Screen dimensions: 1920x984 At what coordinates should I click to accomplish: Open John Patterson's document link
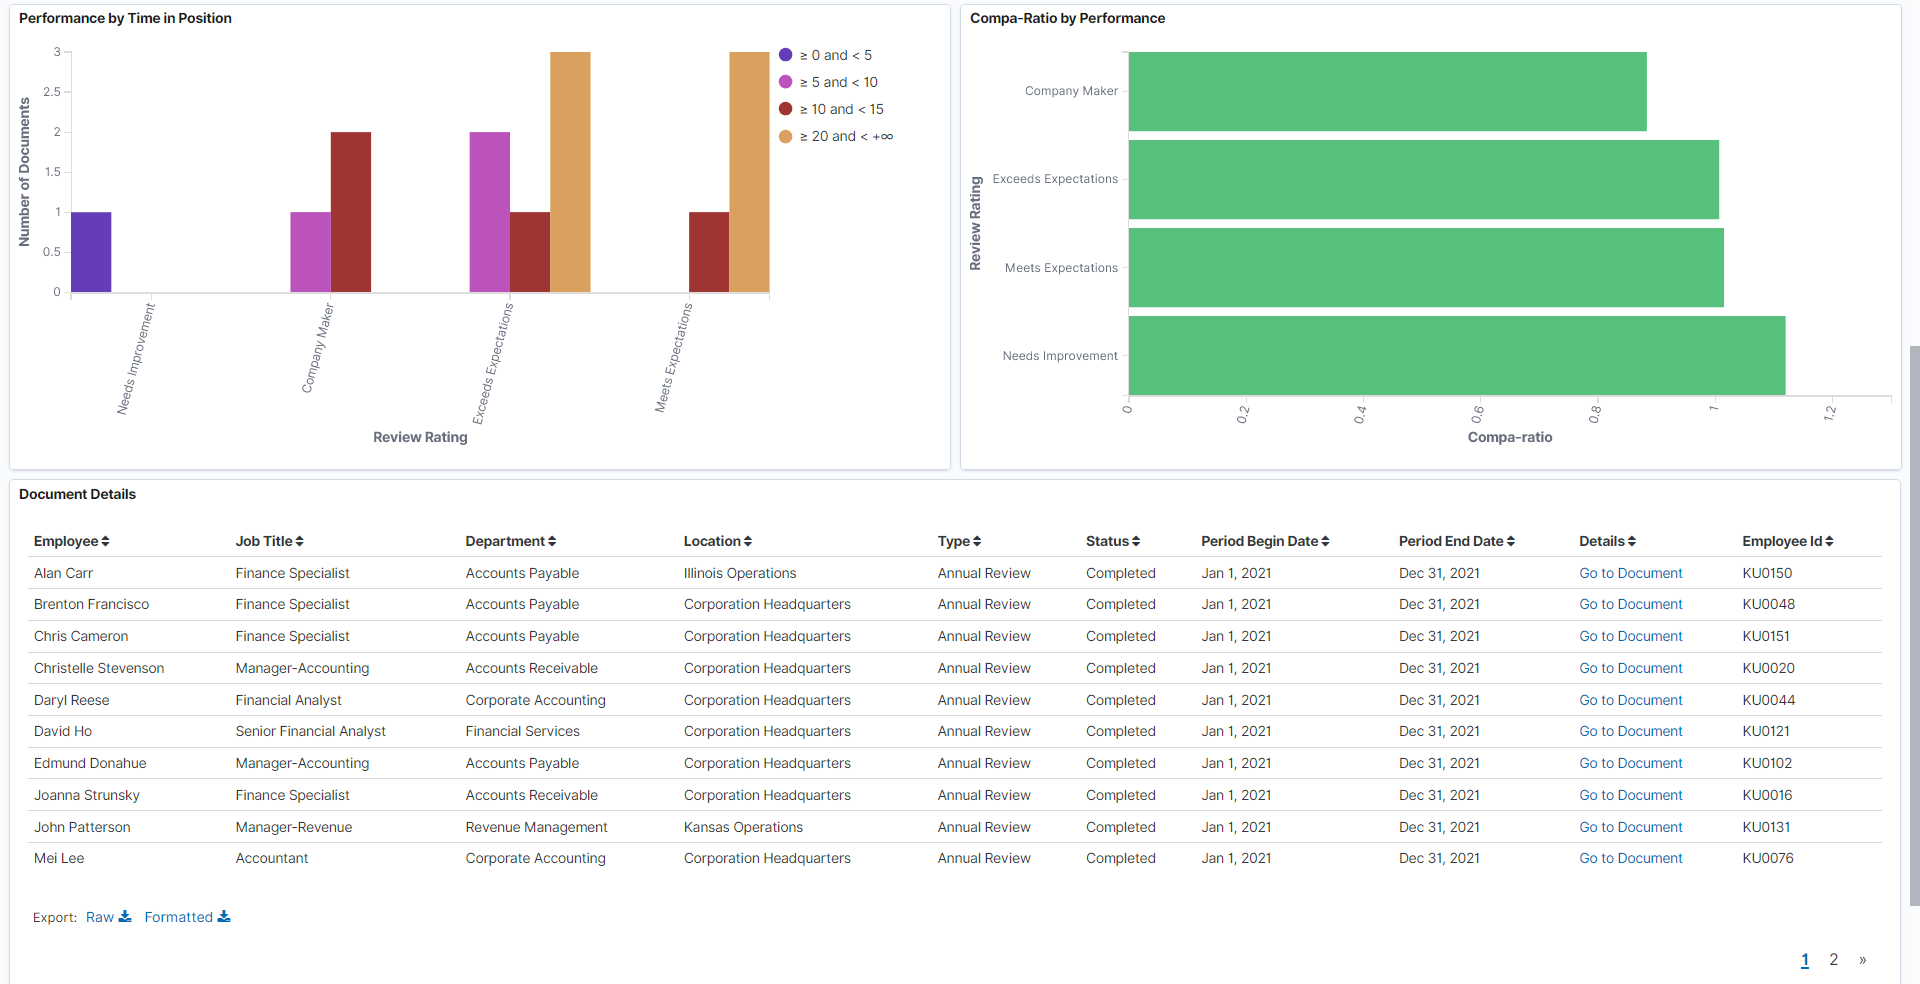pos(1630,826)
